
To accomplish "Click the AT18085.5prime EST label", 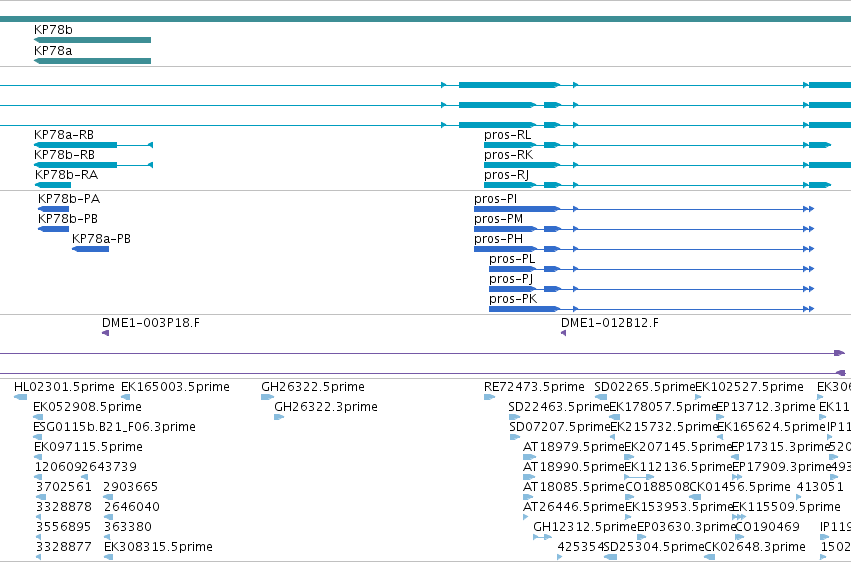I will point(573,487).
